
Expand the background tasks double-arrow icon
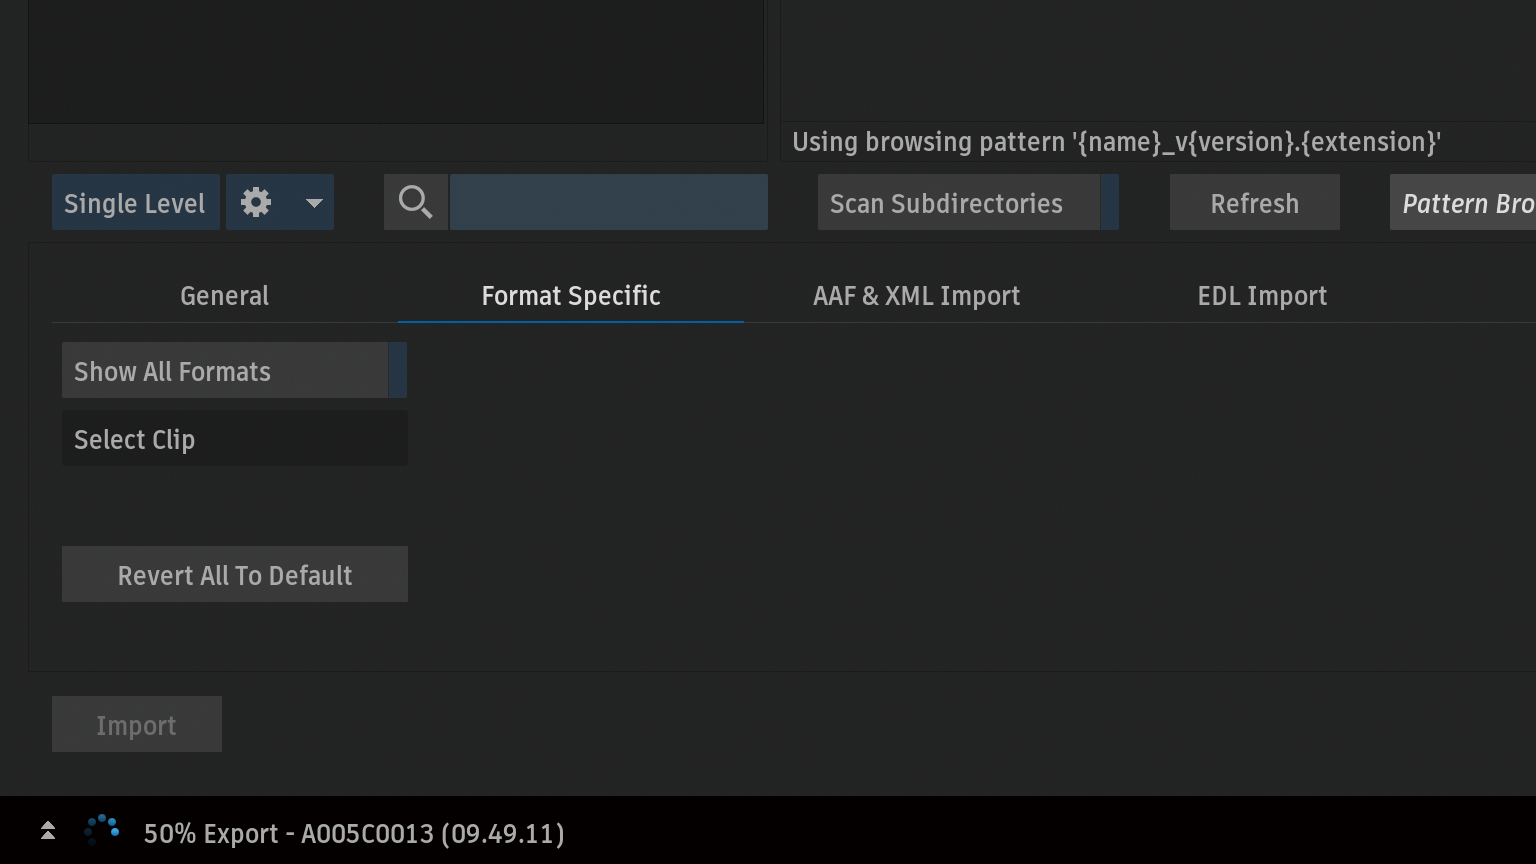(47, 831)
